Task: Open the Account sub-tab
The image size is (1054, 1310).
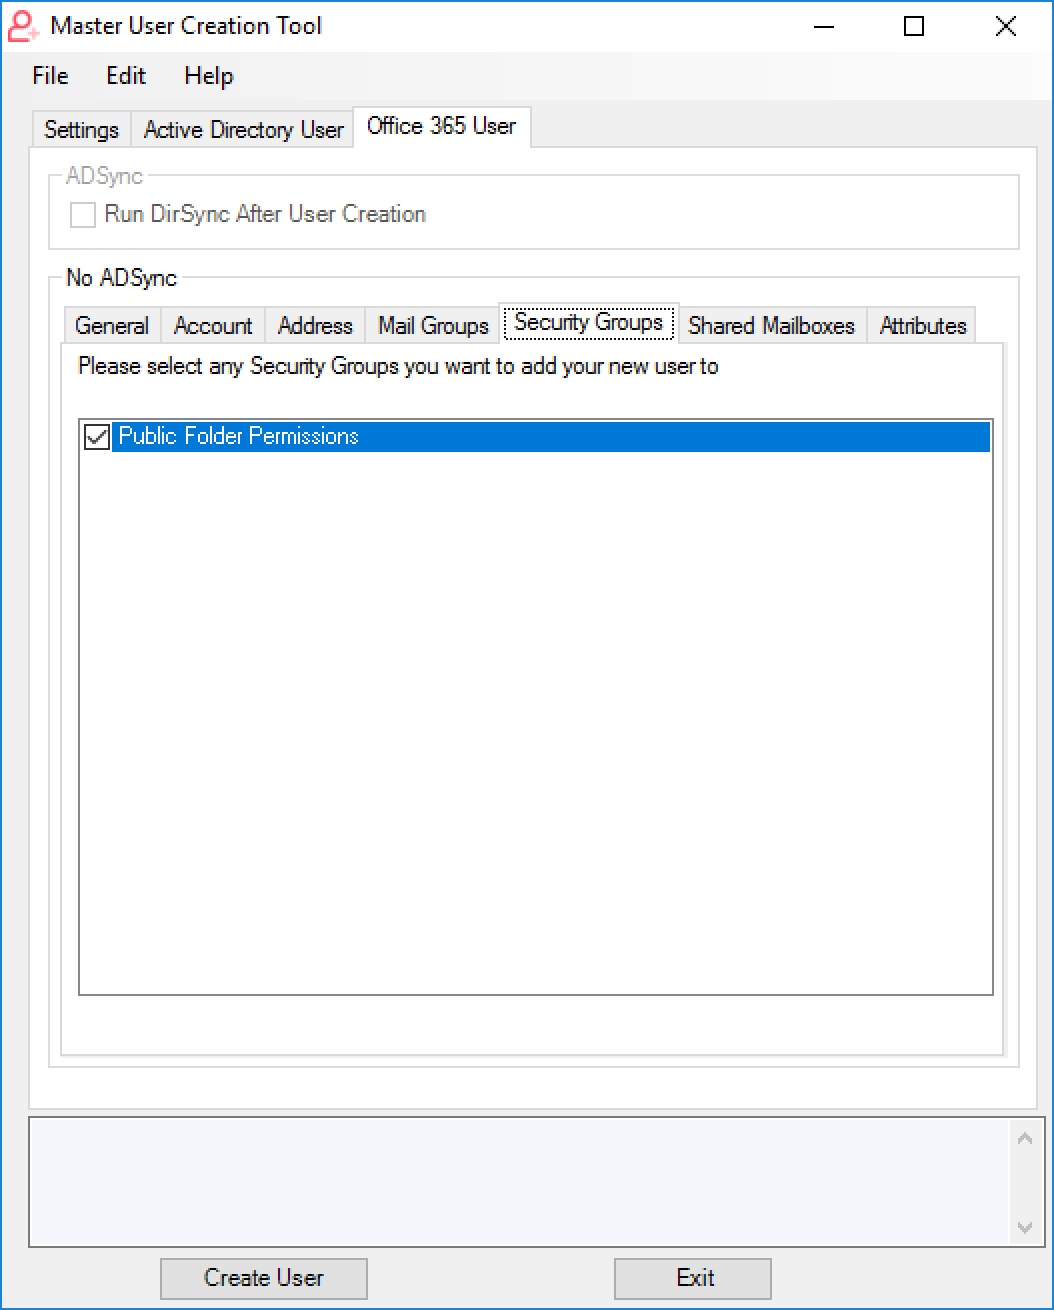Action: (x=213, y=326)
